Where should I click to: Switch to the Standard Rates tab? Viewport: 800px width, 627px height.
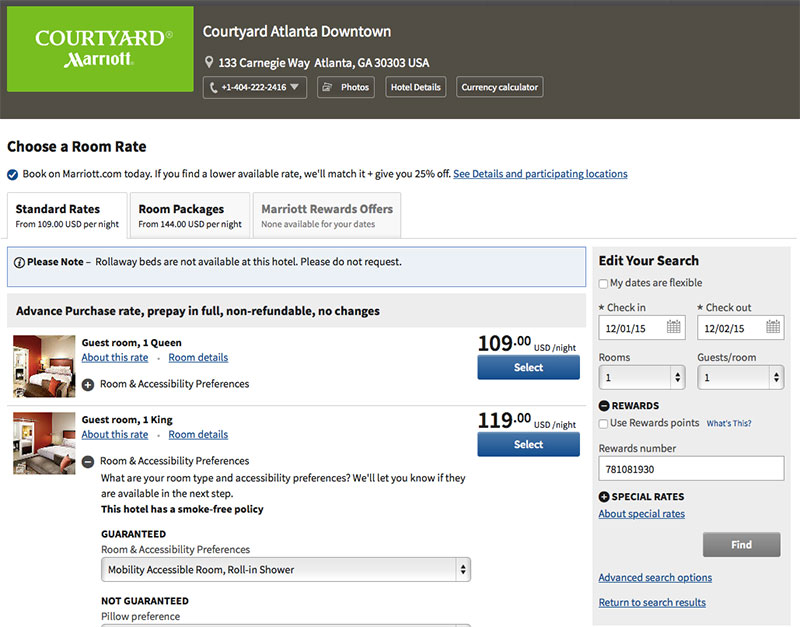[67, 215]
